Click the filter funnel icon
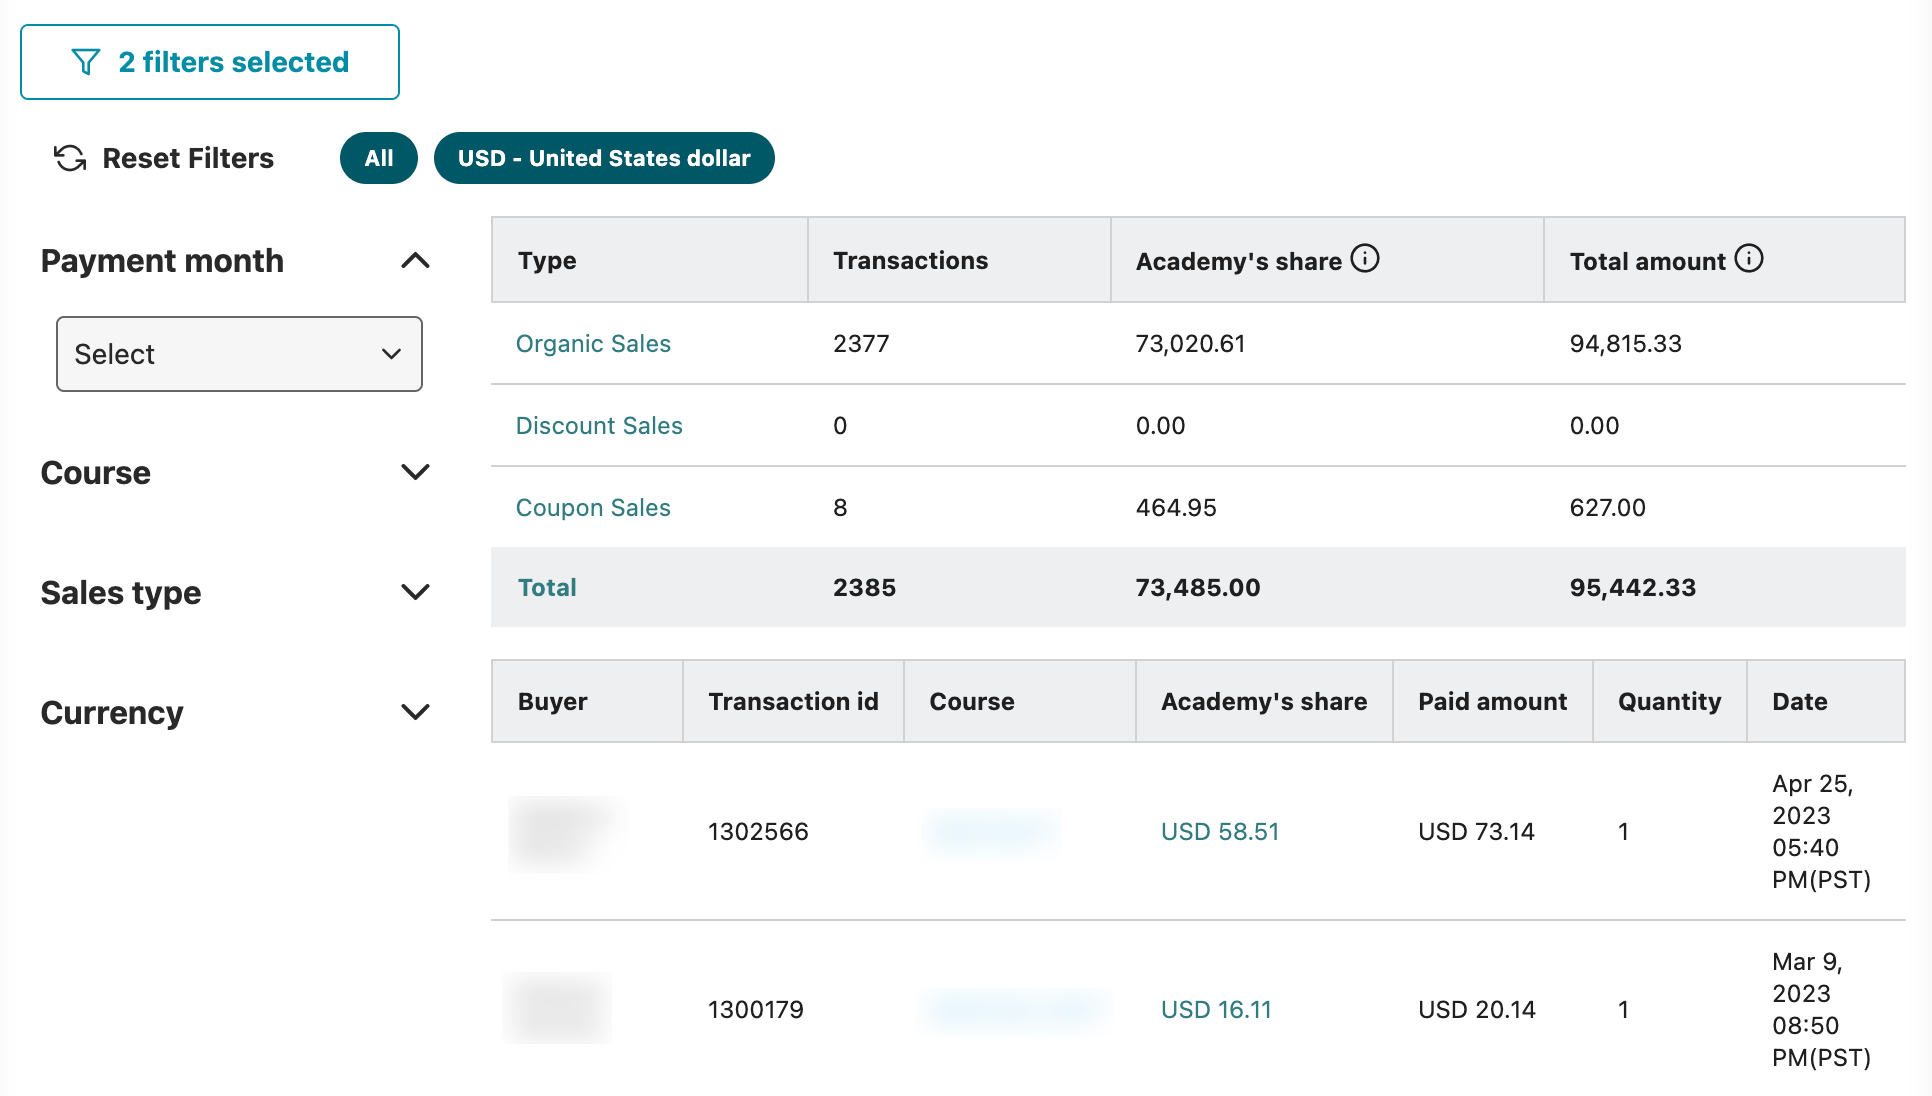The height and width of the screenshot is (1096, 1932). tap(86, 62)
